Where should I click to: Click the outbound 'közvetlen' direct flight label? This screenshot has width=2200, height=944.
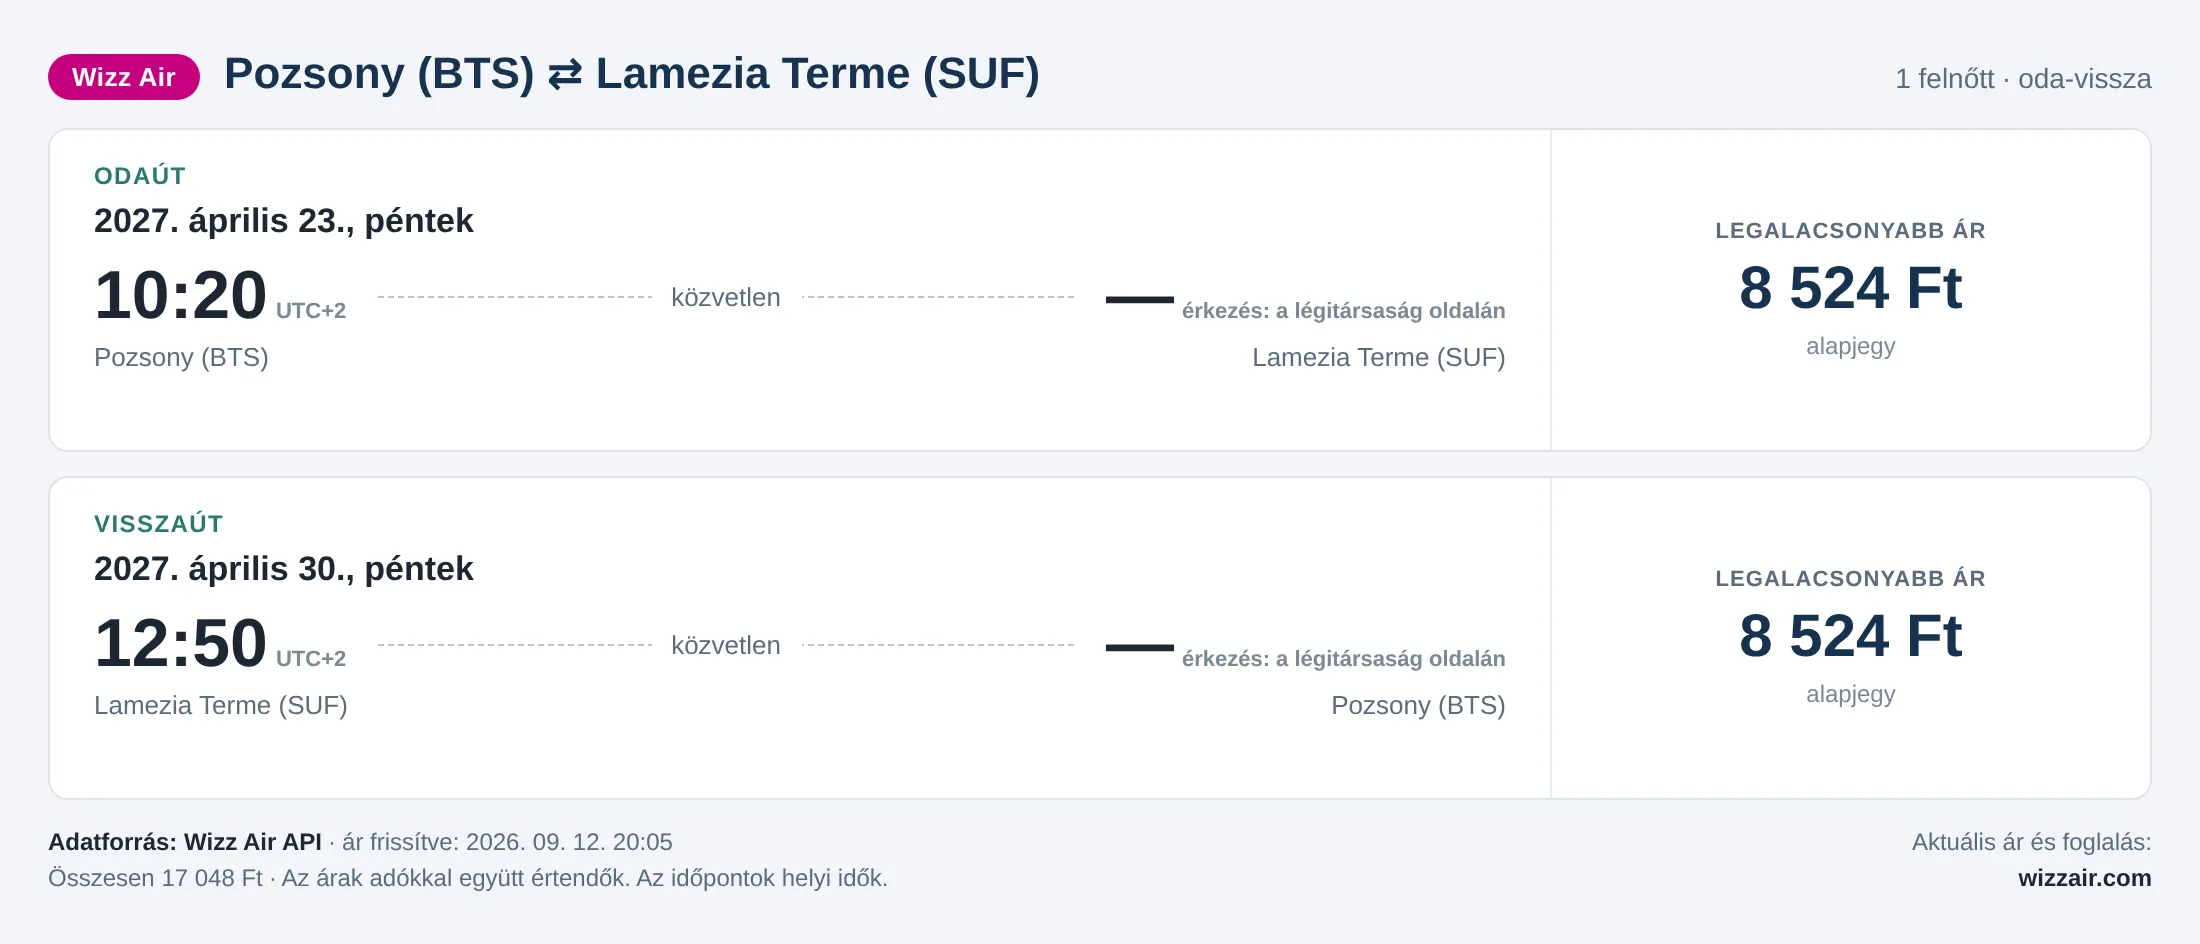pos(726,297)
